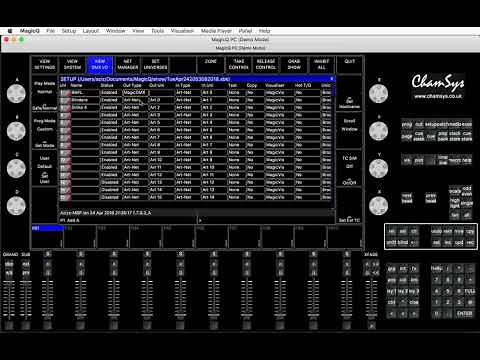
Task: Select the VIEW DMX I/O soft button
Action: pyautogui.click(x=100, y=64)
